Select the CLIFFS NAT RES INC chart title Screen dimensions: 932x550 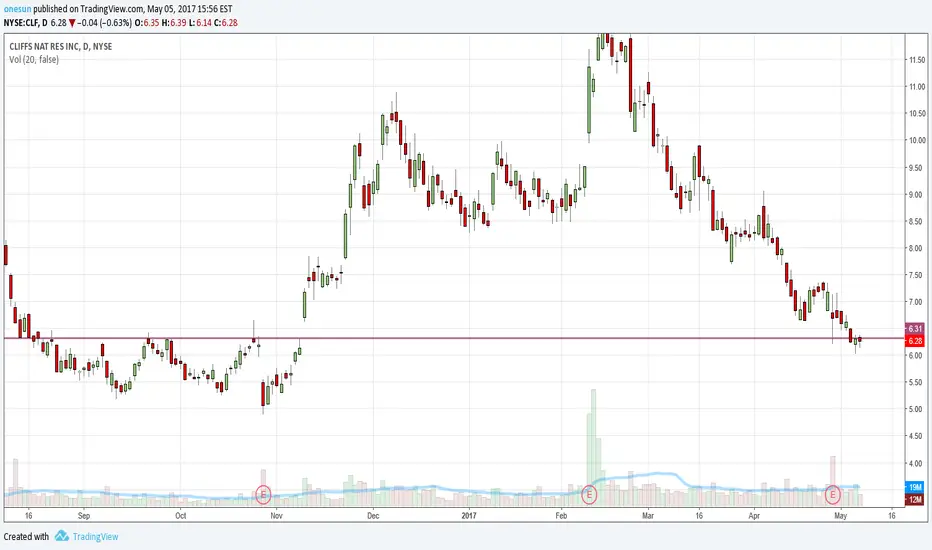click(61, 46)
